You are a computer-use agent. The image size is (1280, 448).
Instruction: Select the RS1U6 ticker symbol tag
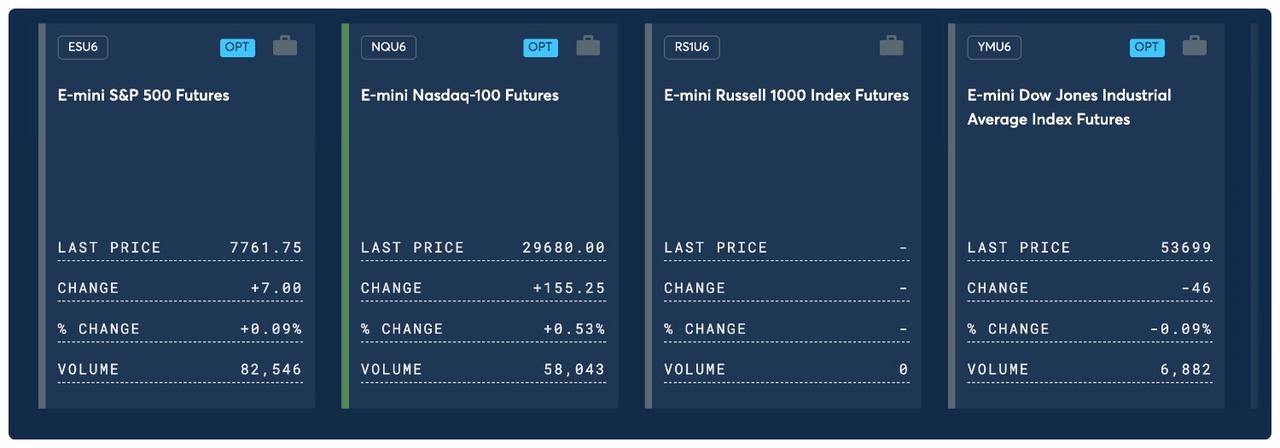pos(692,47)
